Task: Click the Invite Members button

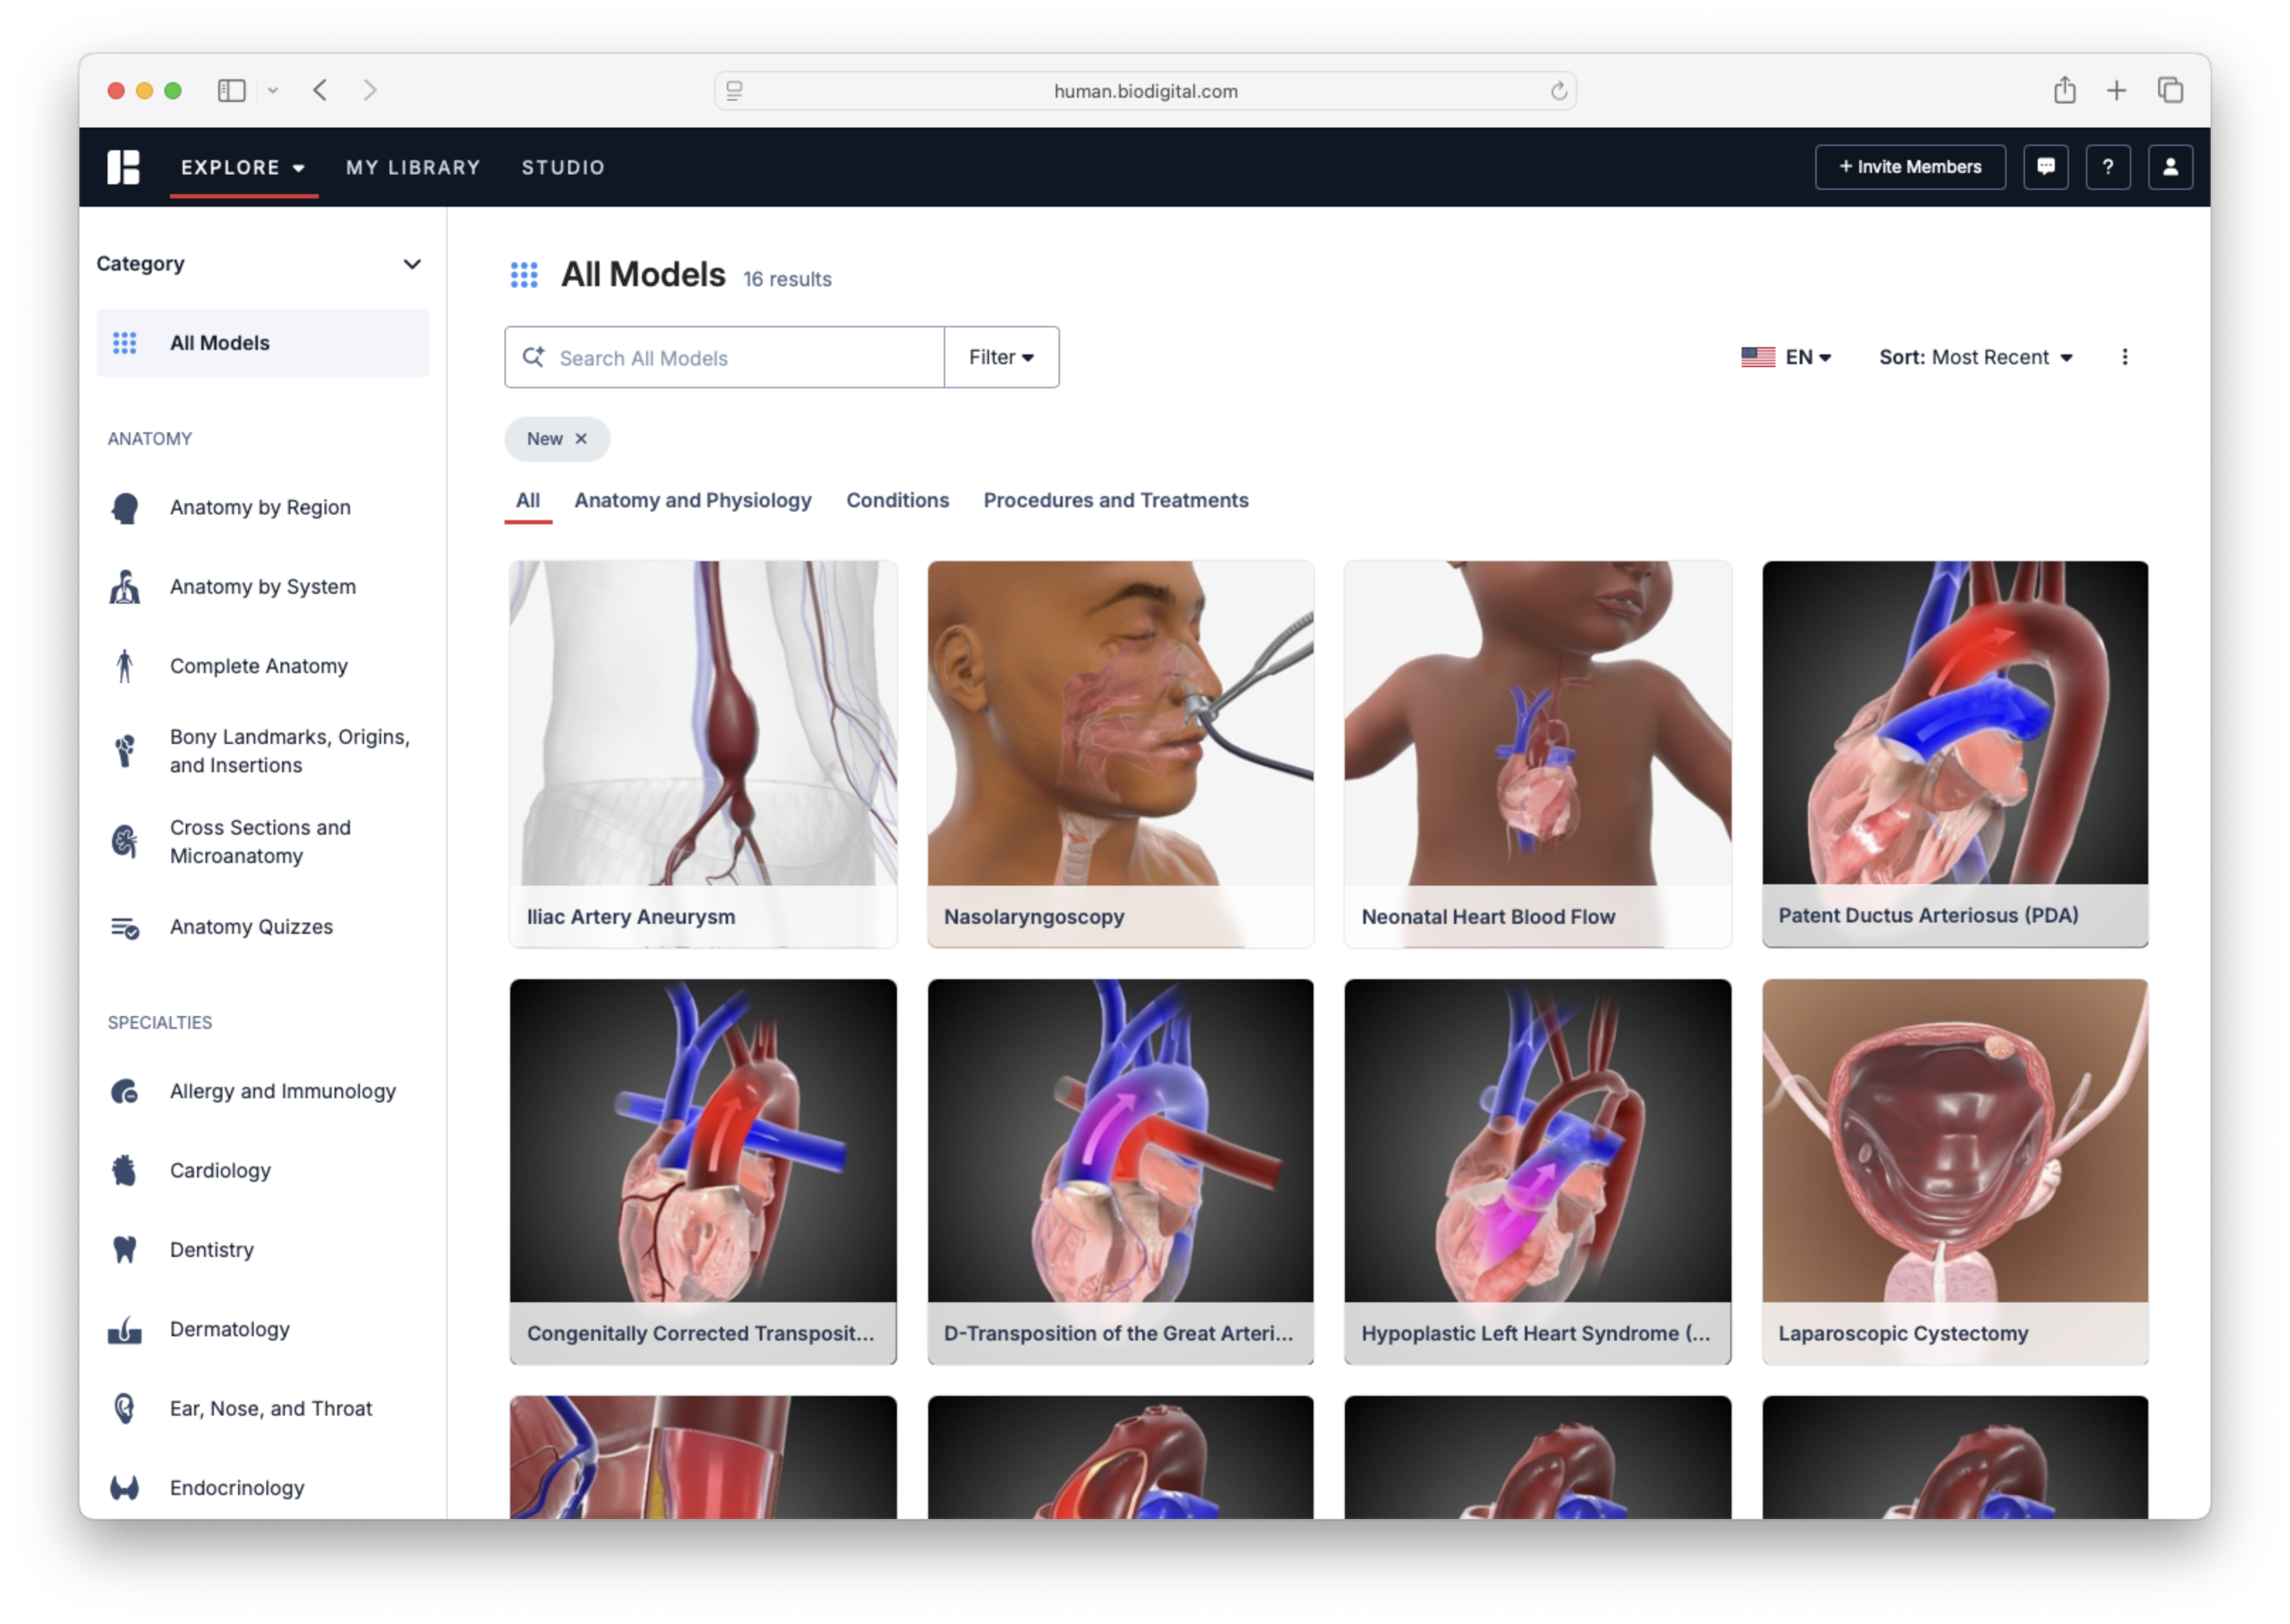Action: [1910, 167]
